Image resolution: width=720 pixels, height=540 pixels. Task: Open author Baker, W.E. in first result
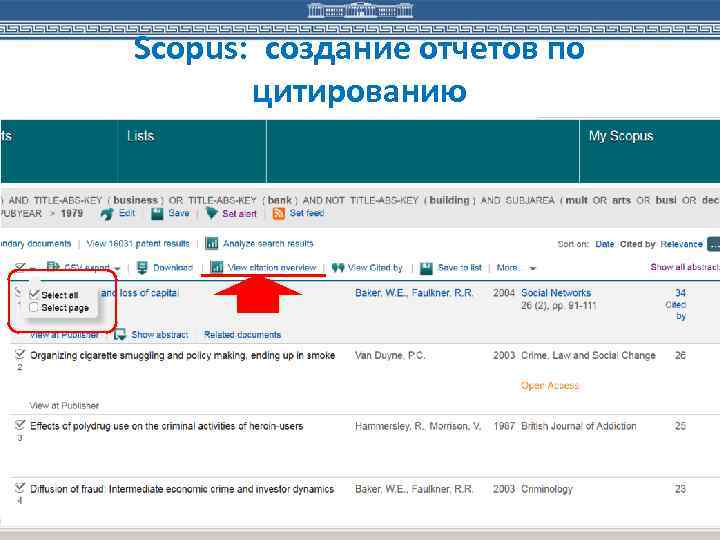(x=381, y=292)
